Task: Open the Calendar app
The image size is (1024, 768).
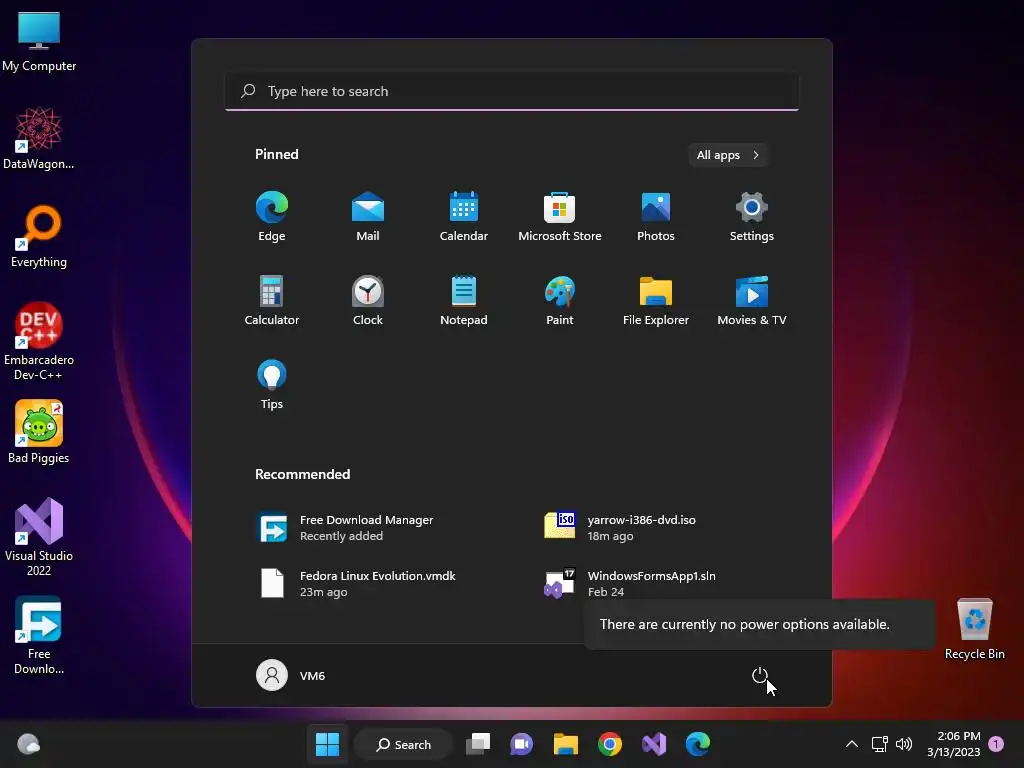Action: pos(464,216)
